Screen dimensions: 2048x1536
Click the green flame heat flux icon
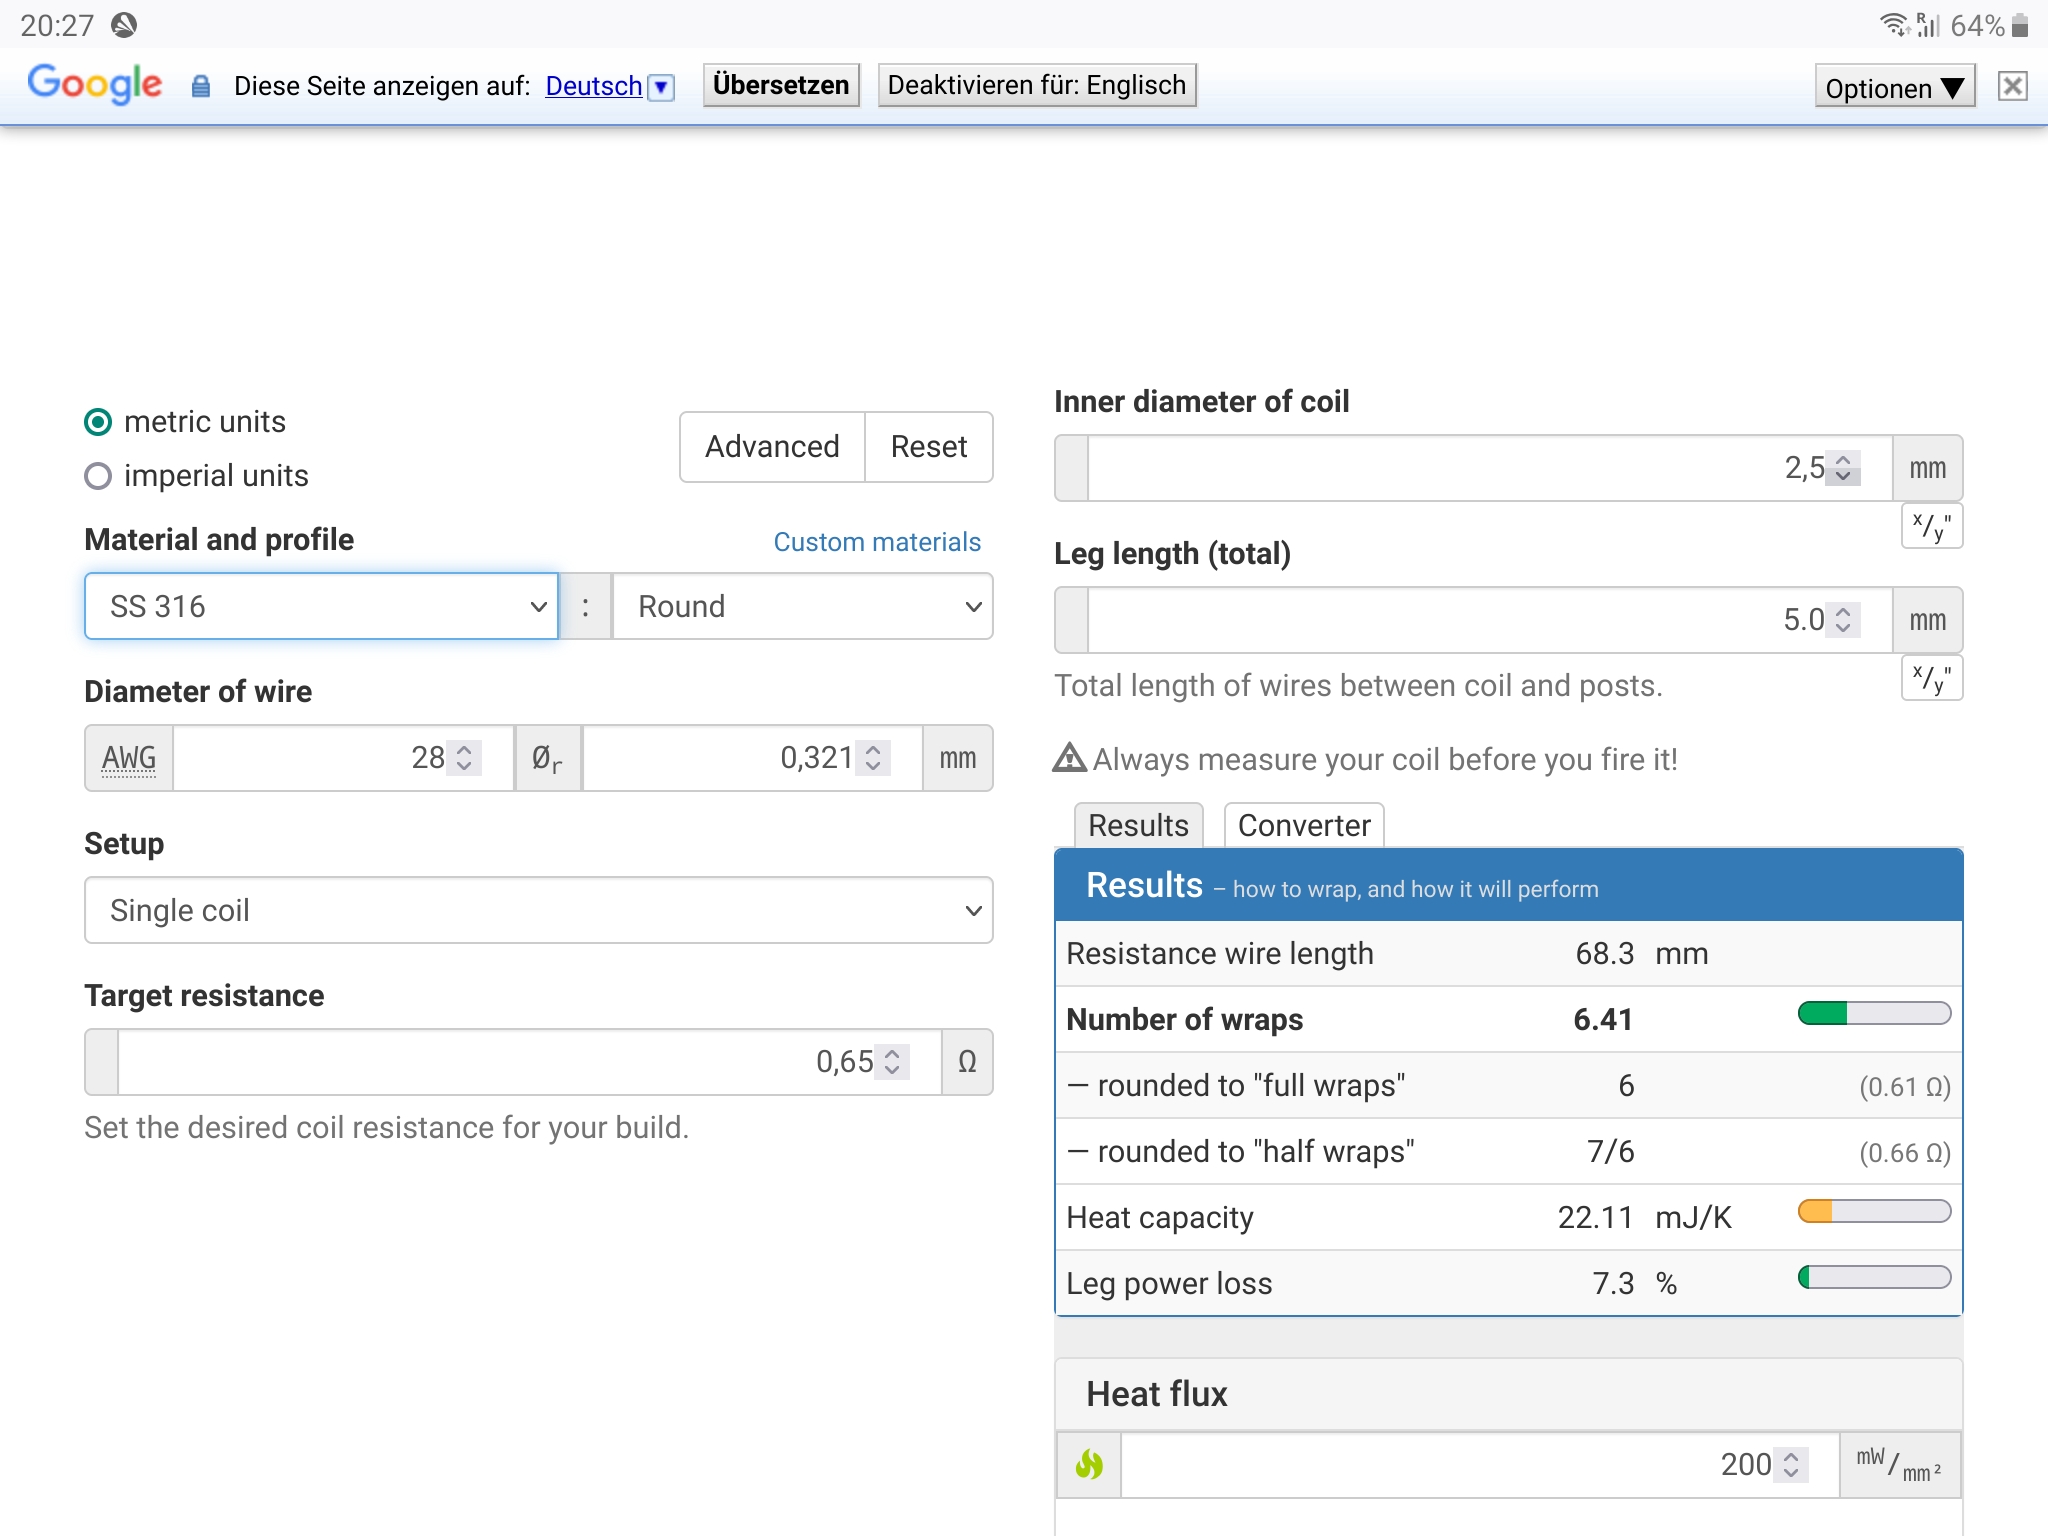[x=1089, y=1465]
